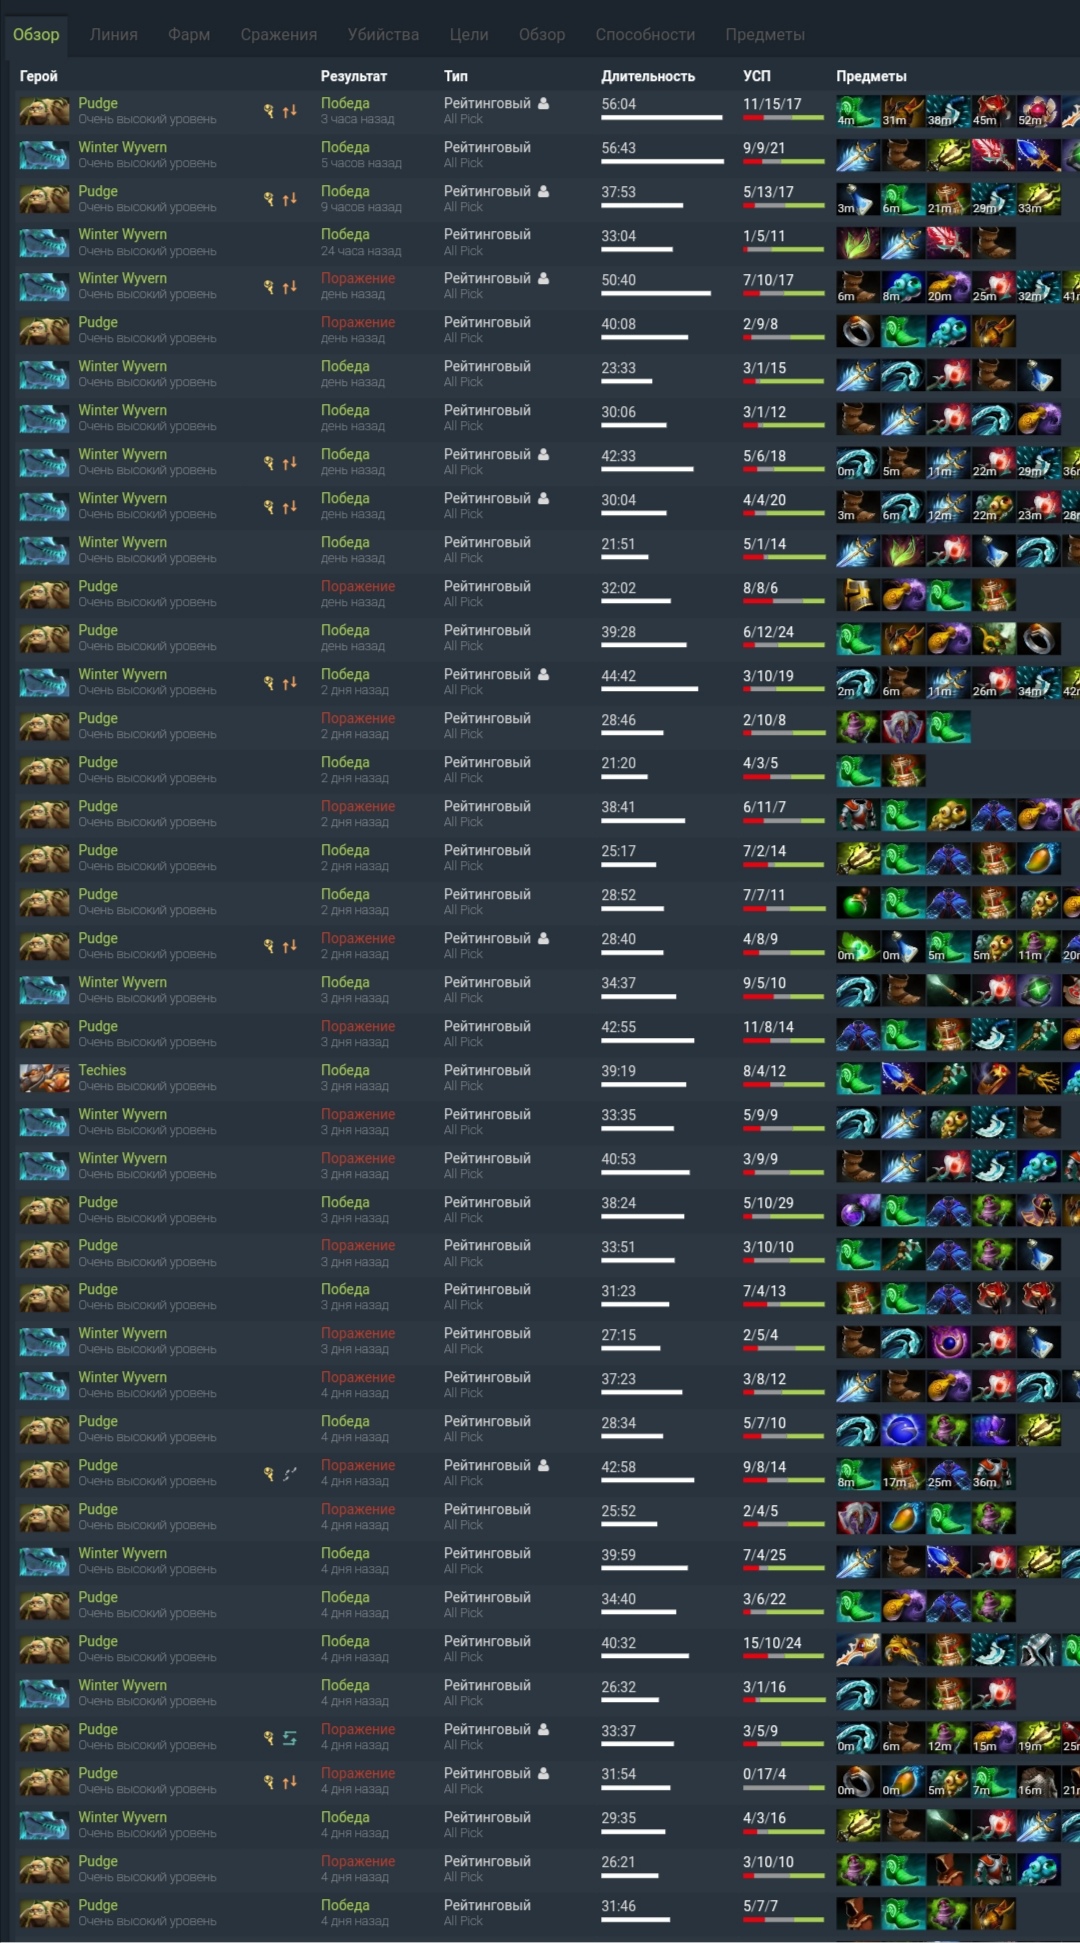Click party icon in the 37:53 match
This screenshot has height=1943, width=1080.
tap(543, 191)
